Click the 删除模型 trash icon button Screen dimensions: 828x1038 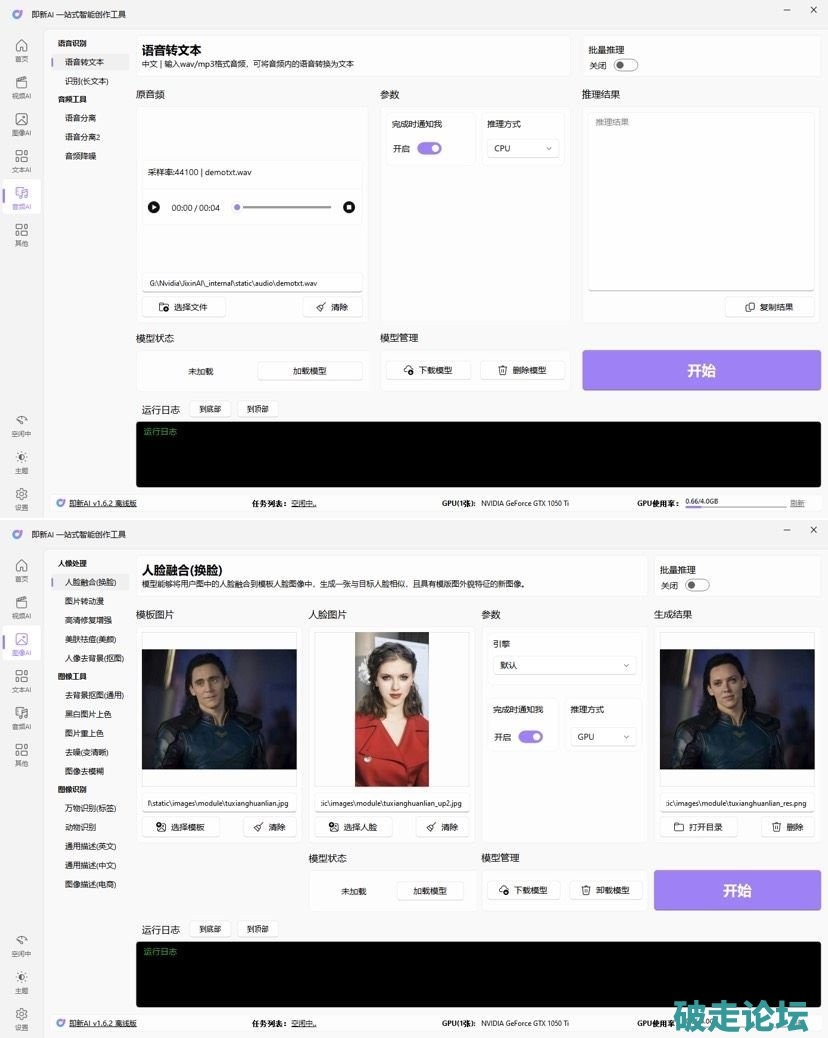(522, 370)
